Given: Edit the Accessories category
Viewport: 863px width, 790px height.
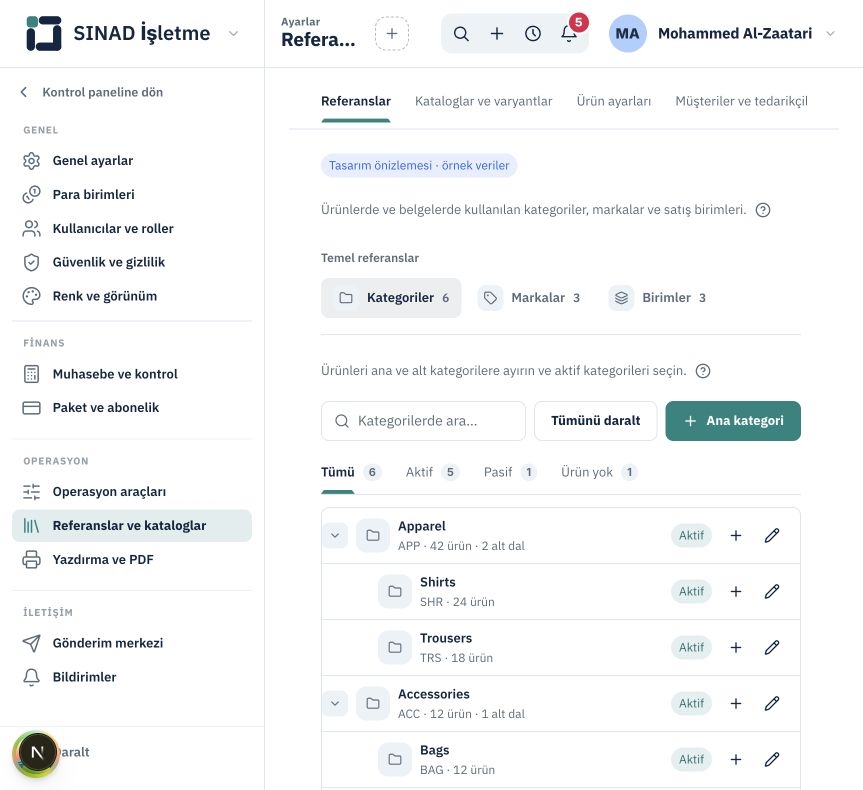Looking at the screenshot, I should point(772,704).
